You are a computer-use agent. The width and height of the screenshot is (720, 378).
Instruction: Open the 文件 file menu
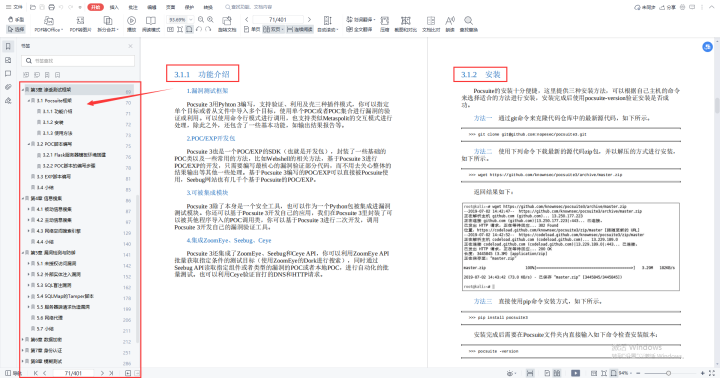pos(14,7)
